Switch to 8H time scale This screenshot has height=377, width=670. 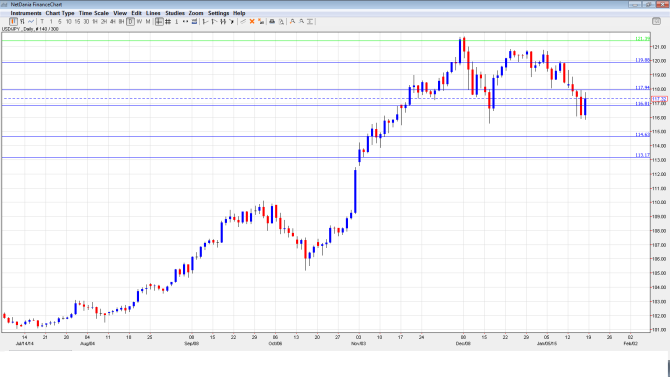click(121, 21)
